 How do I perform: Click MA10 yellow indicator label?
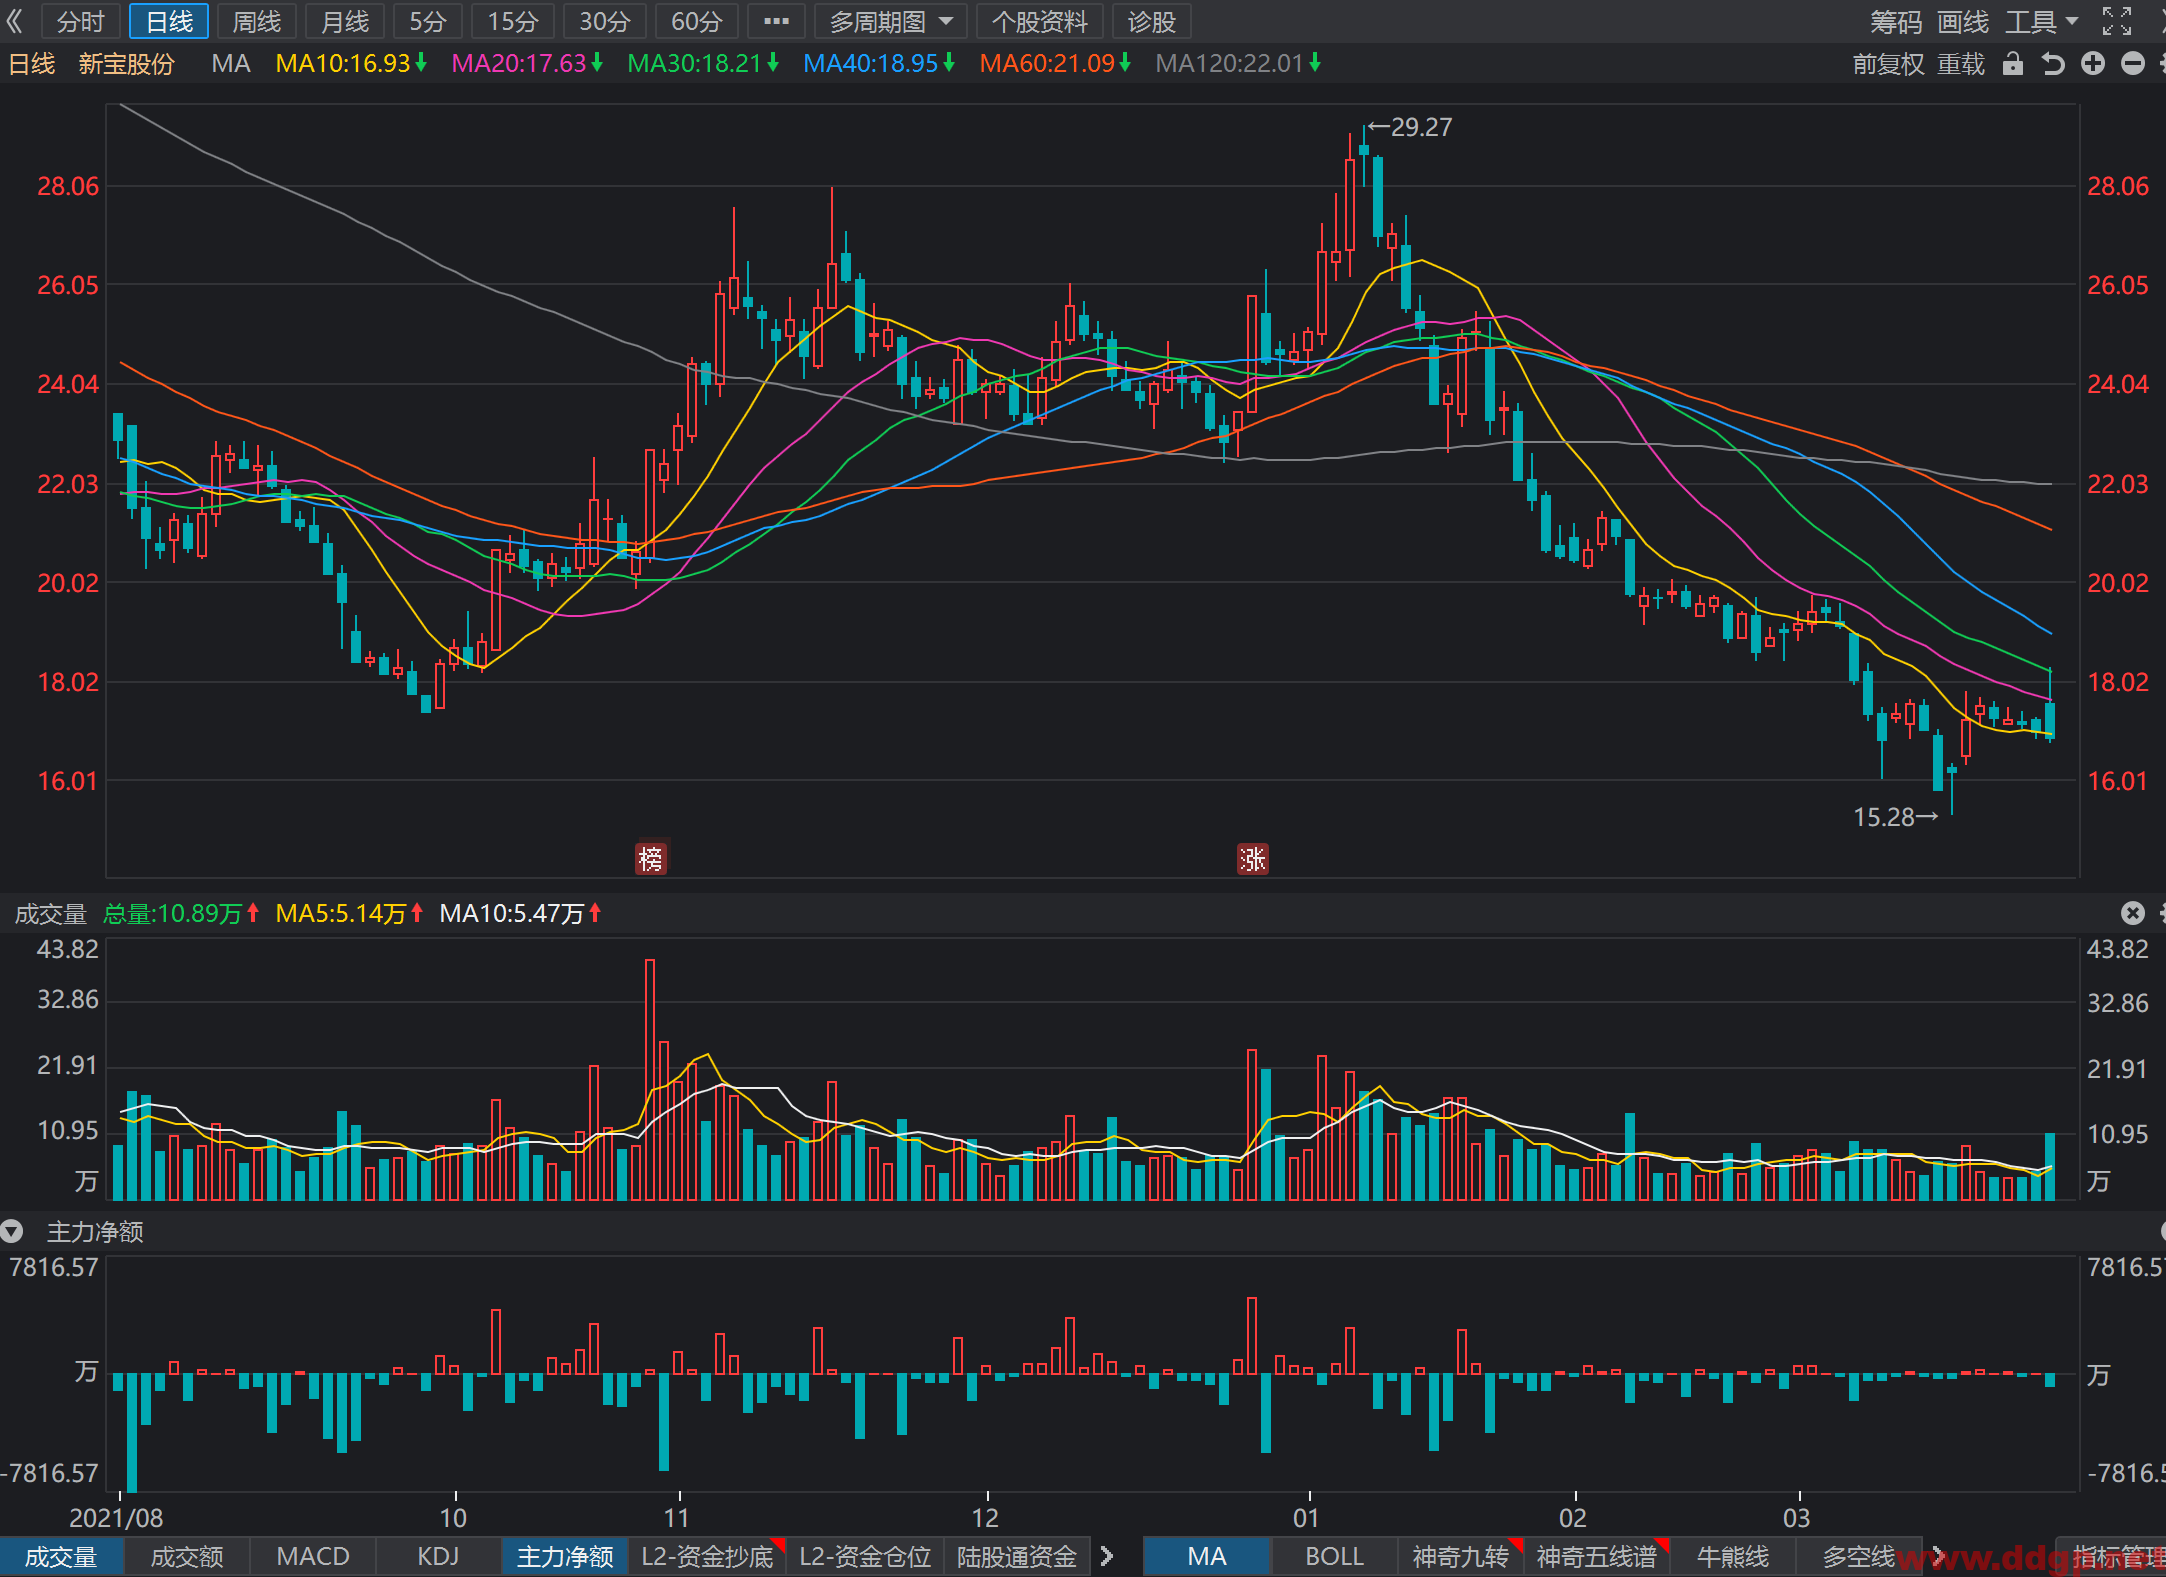point(351,64)
